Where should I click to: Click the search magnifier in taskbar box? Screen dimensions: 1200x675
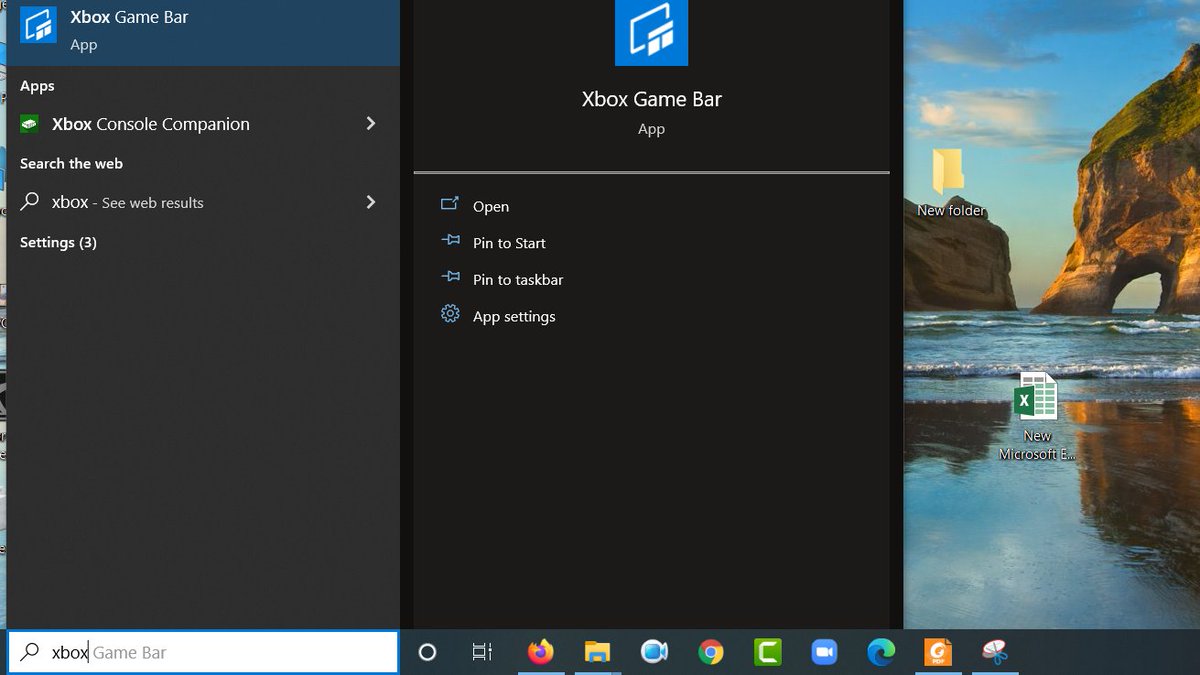point(31,652)
